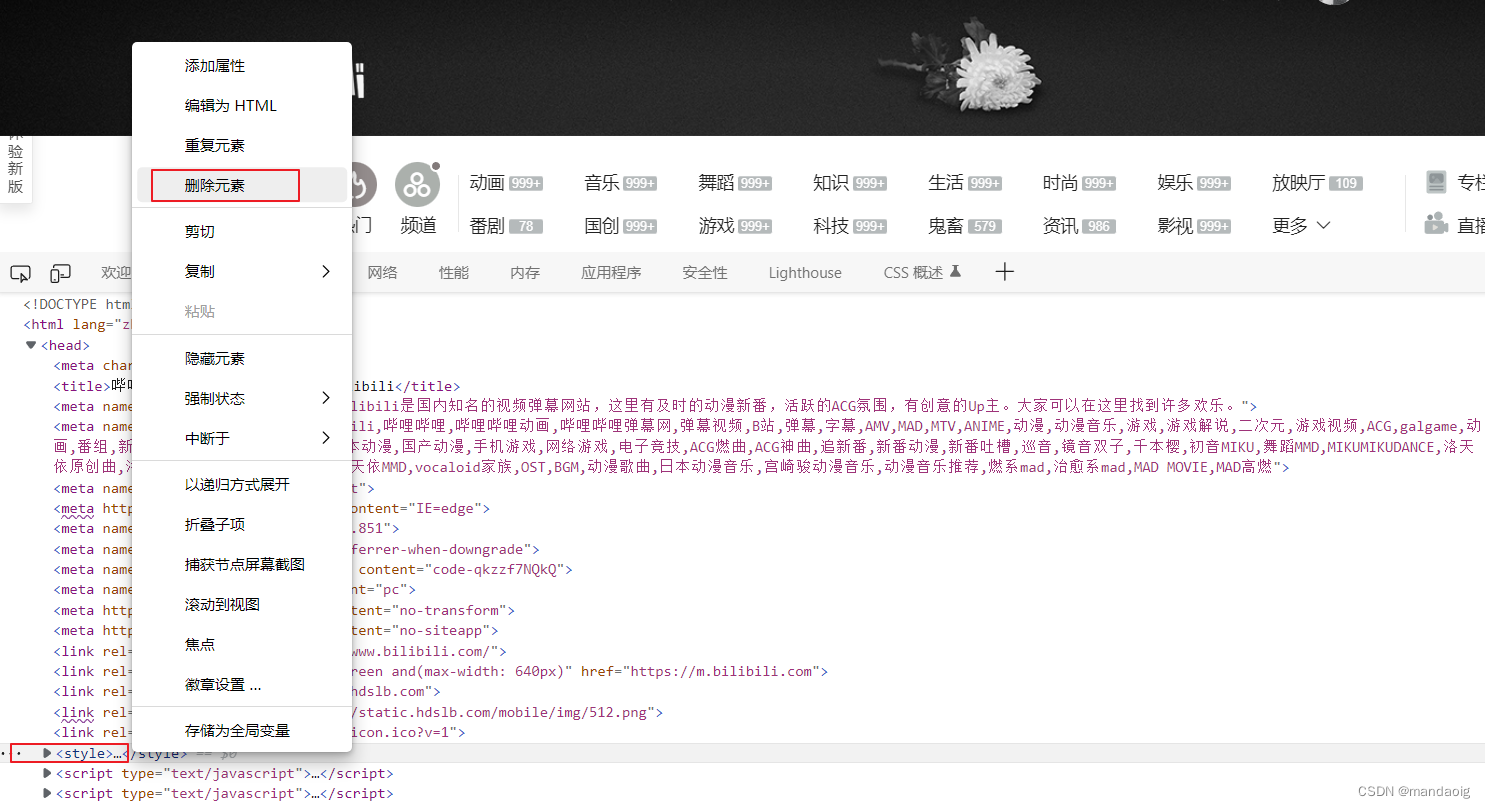Switch to the 网络 DevTools tab

tap(382, 272)
